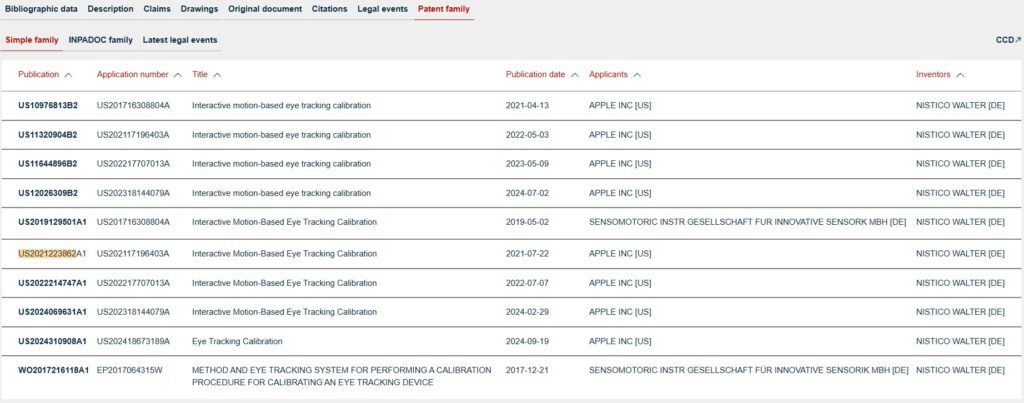Sort by Publication column arrow

[x=68, y=75]
